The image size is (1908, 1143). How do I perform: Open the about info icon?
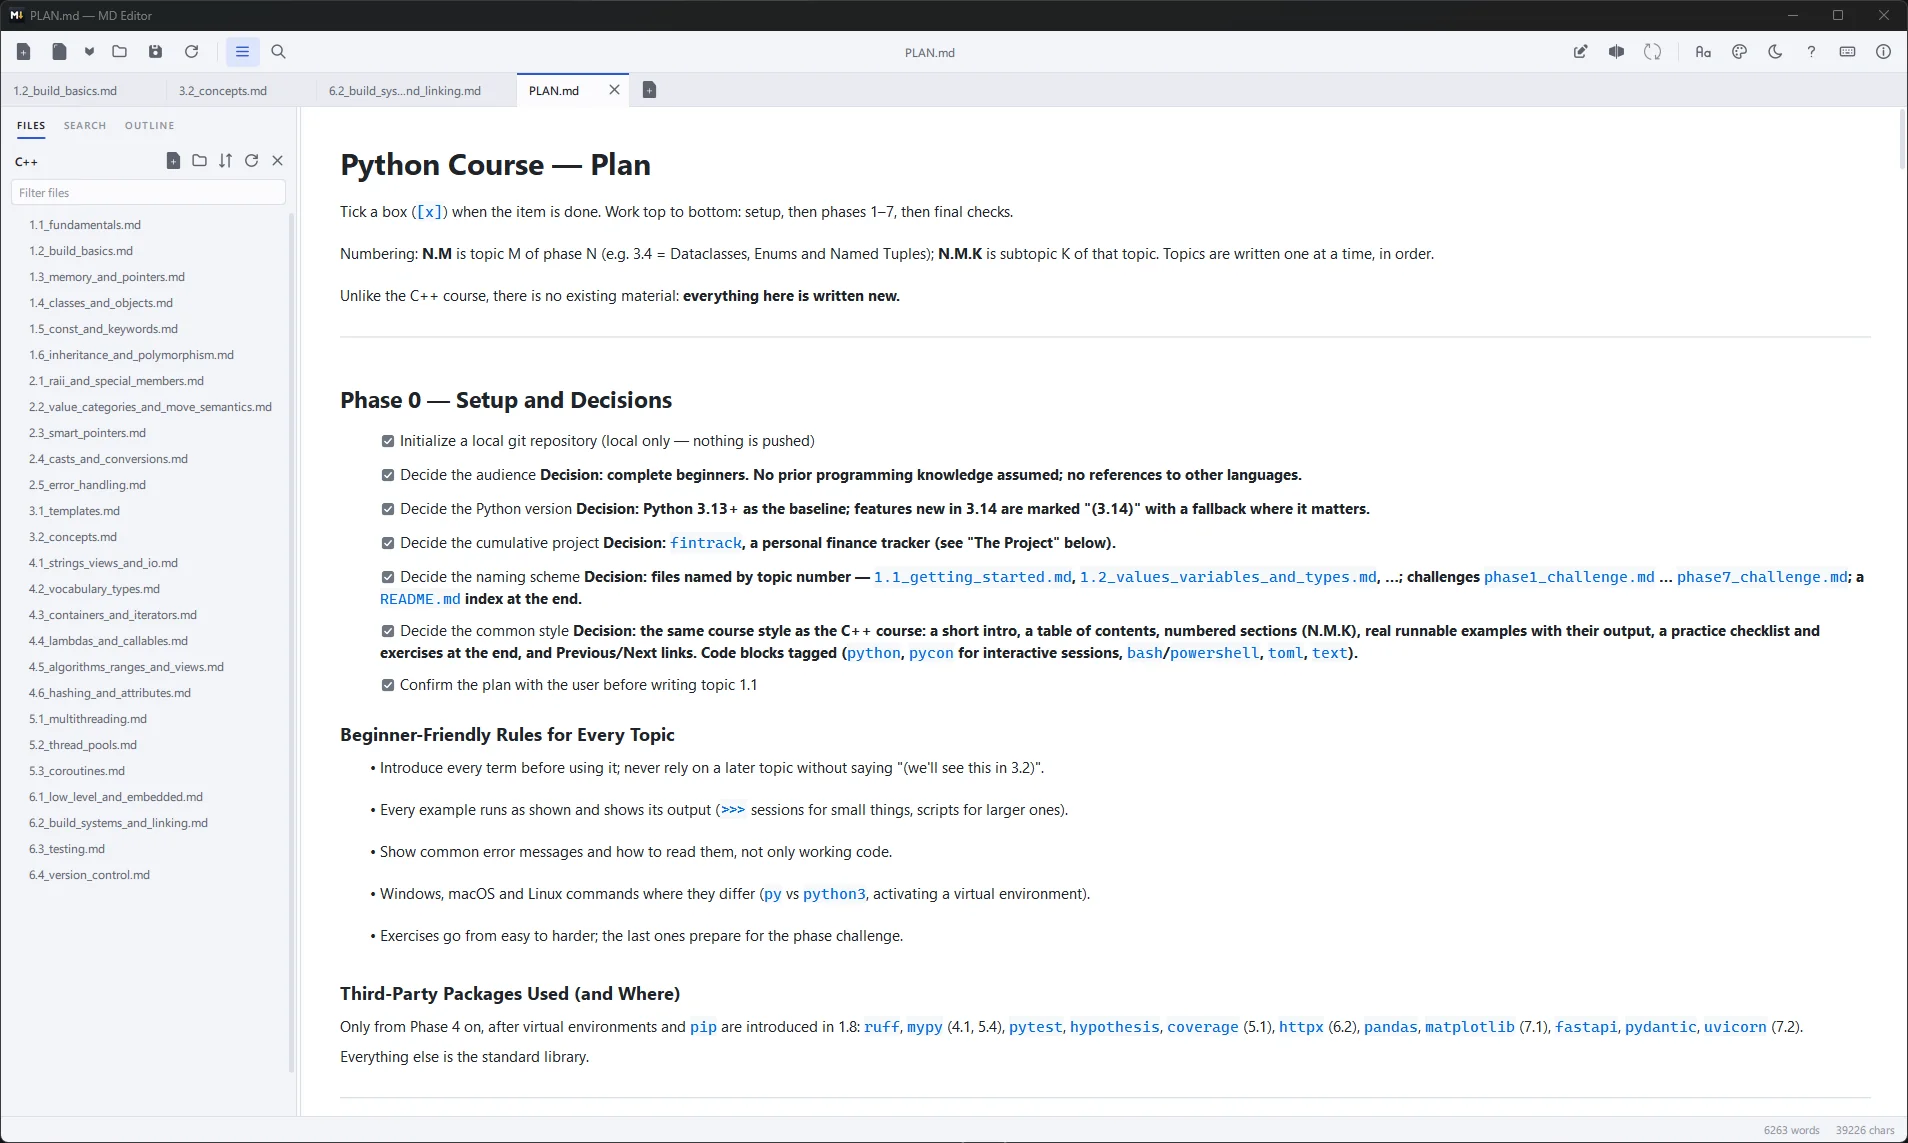pos(1884,52)
